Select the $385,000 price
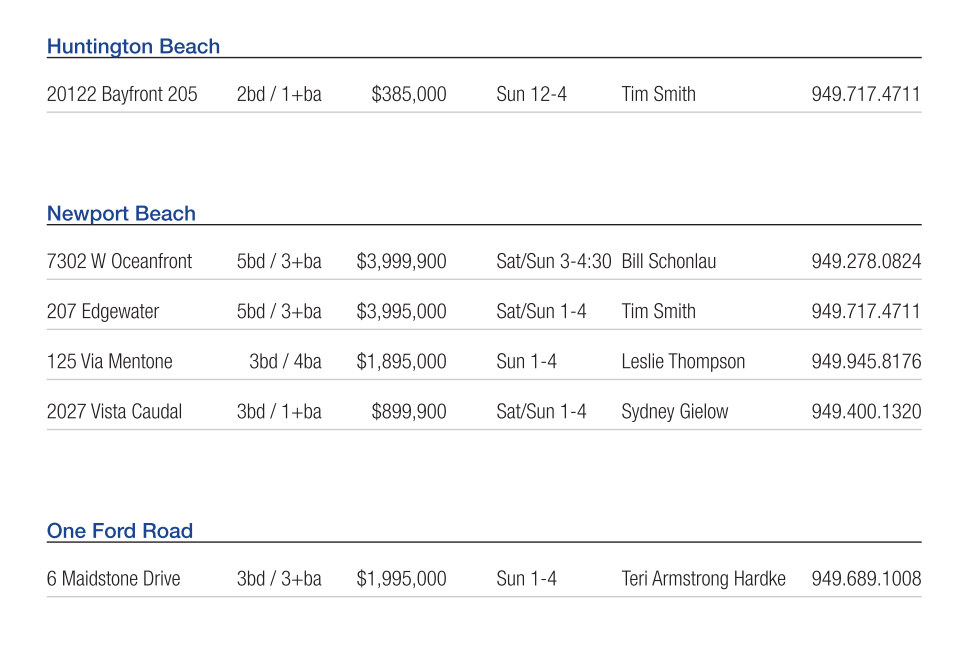Screen dimensions: 960x653 click(408, 94)
